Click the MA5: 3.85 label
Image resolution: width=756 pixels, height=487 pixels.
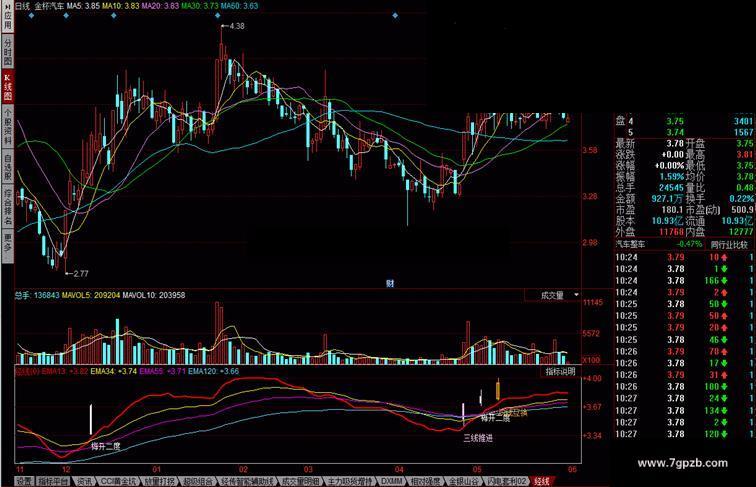pyautogui.click(x=83, y=6)
